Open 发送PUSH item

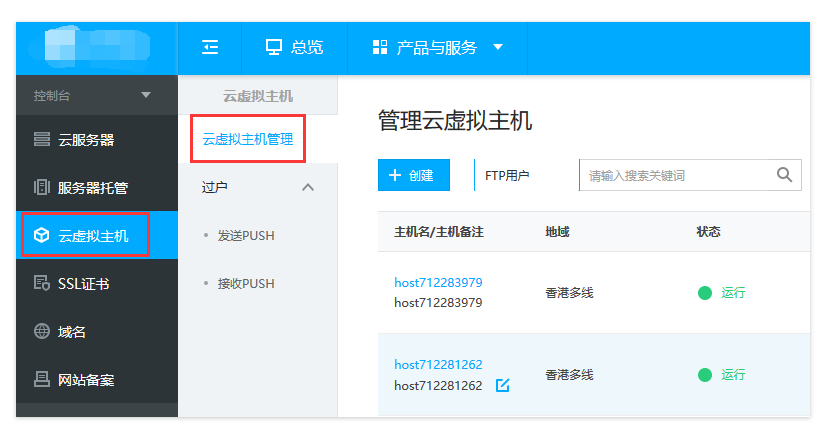(x=246, y=236)
